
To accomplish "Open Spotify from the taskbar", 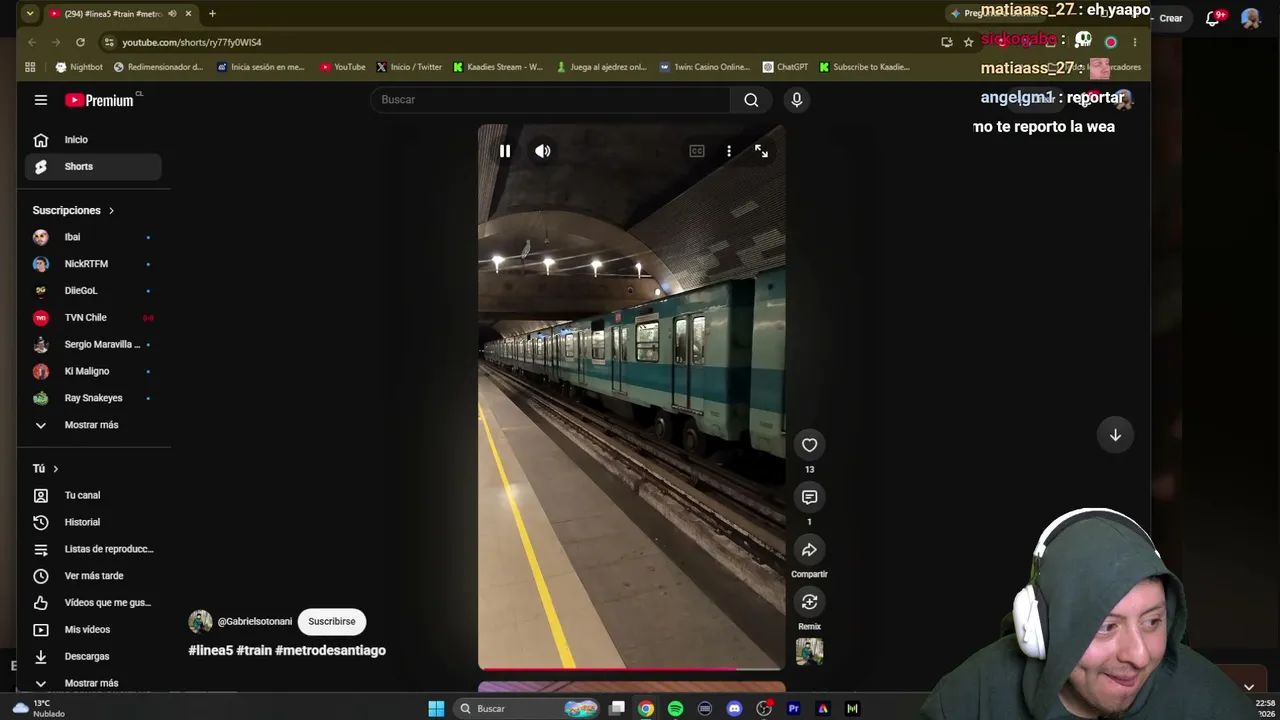I will click(x=676, y=709).
